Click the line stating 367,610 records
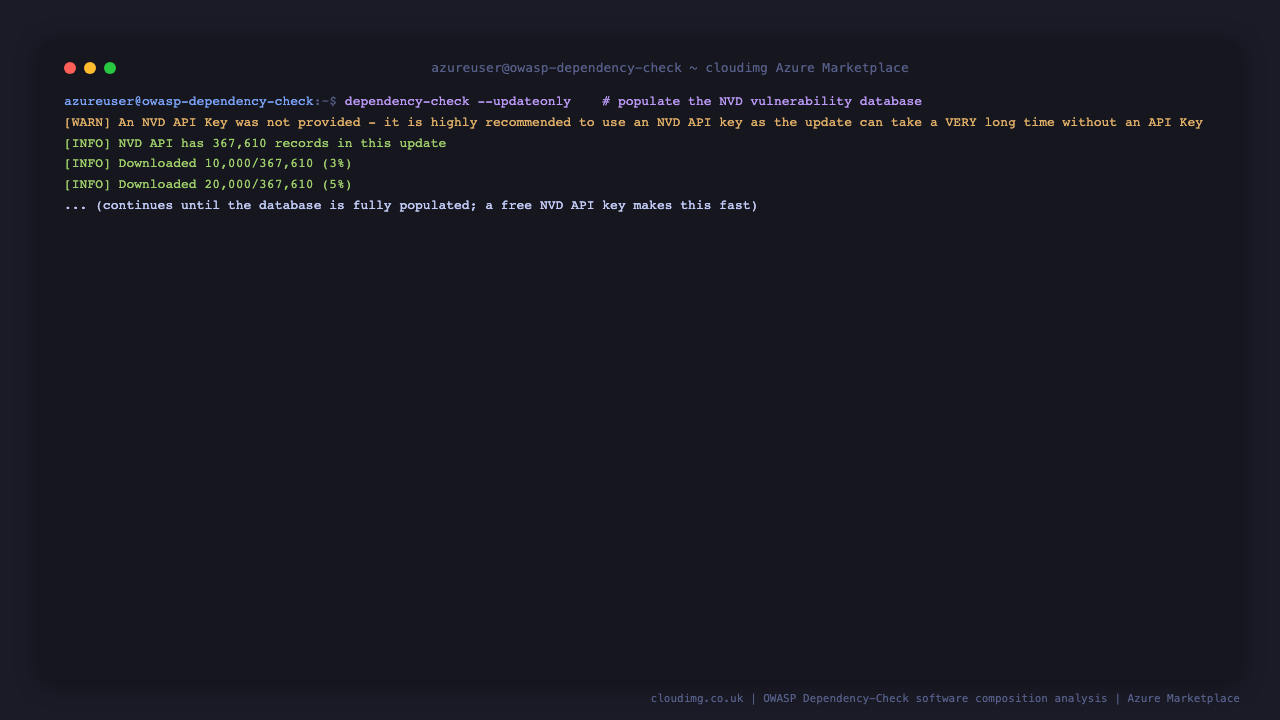The height and width of the screenshot is (720, 1280). click(255, 144)
